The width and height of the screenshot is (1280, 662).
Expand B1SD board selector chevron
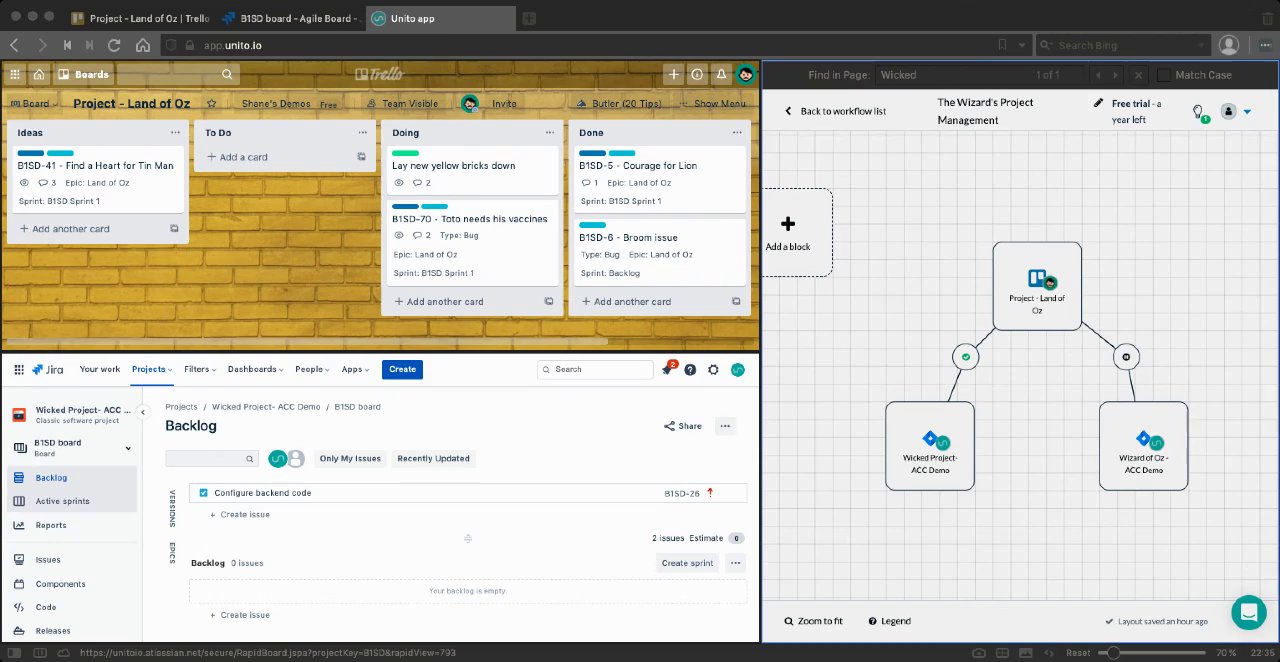(x=128, y=448)
